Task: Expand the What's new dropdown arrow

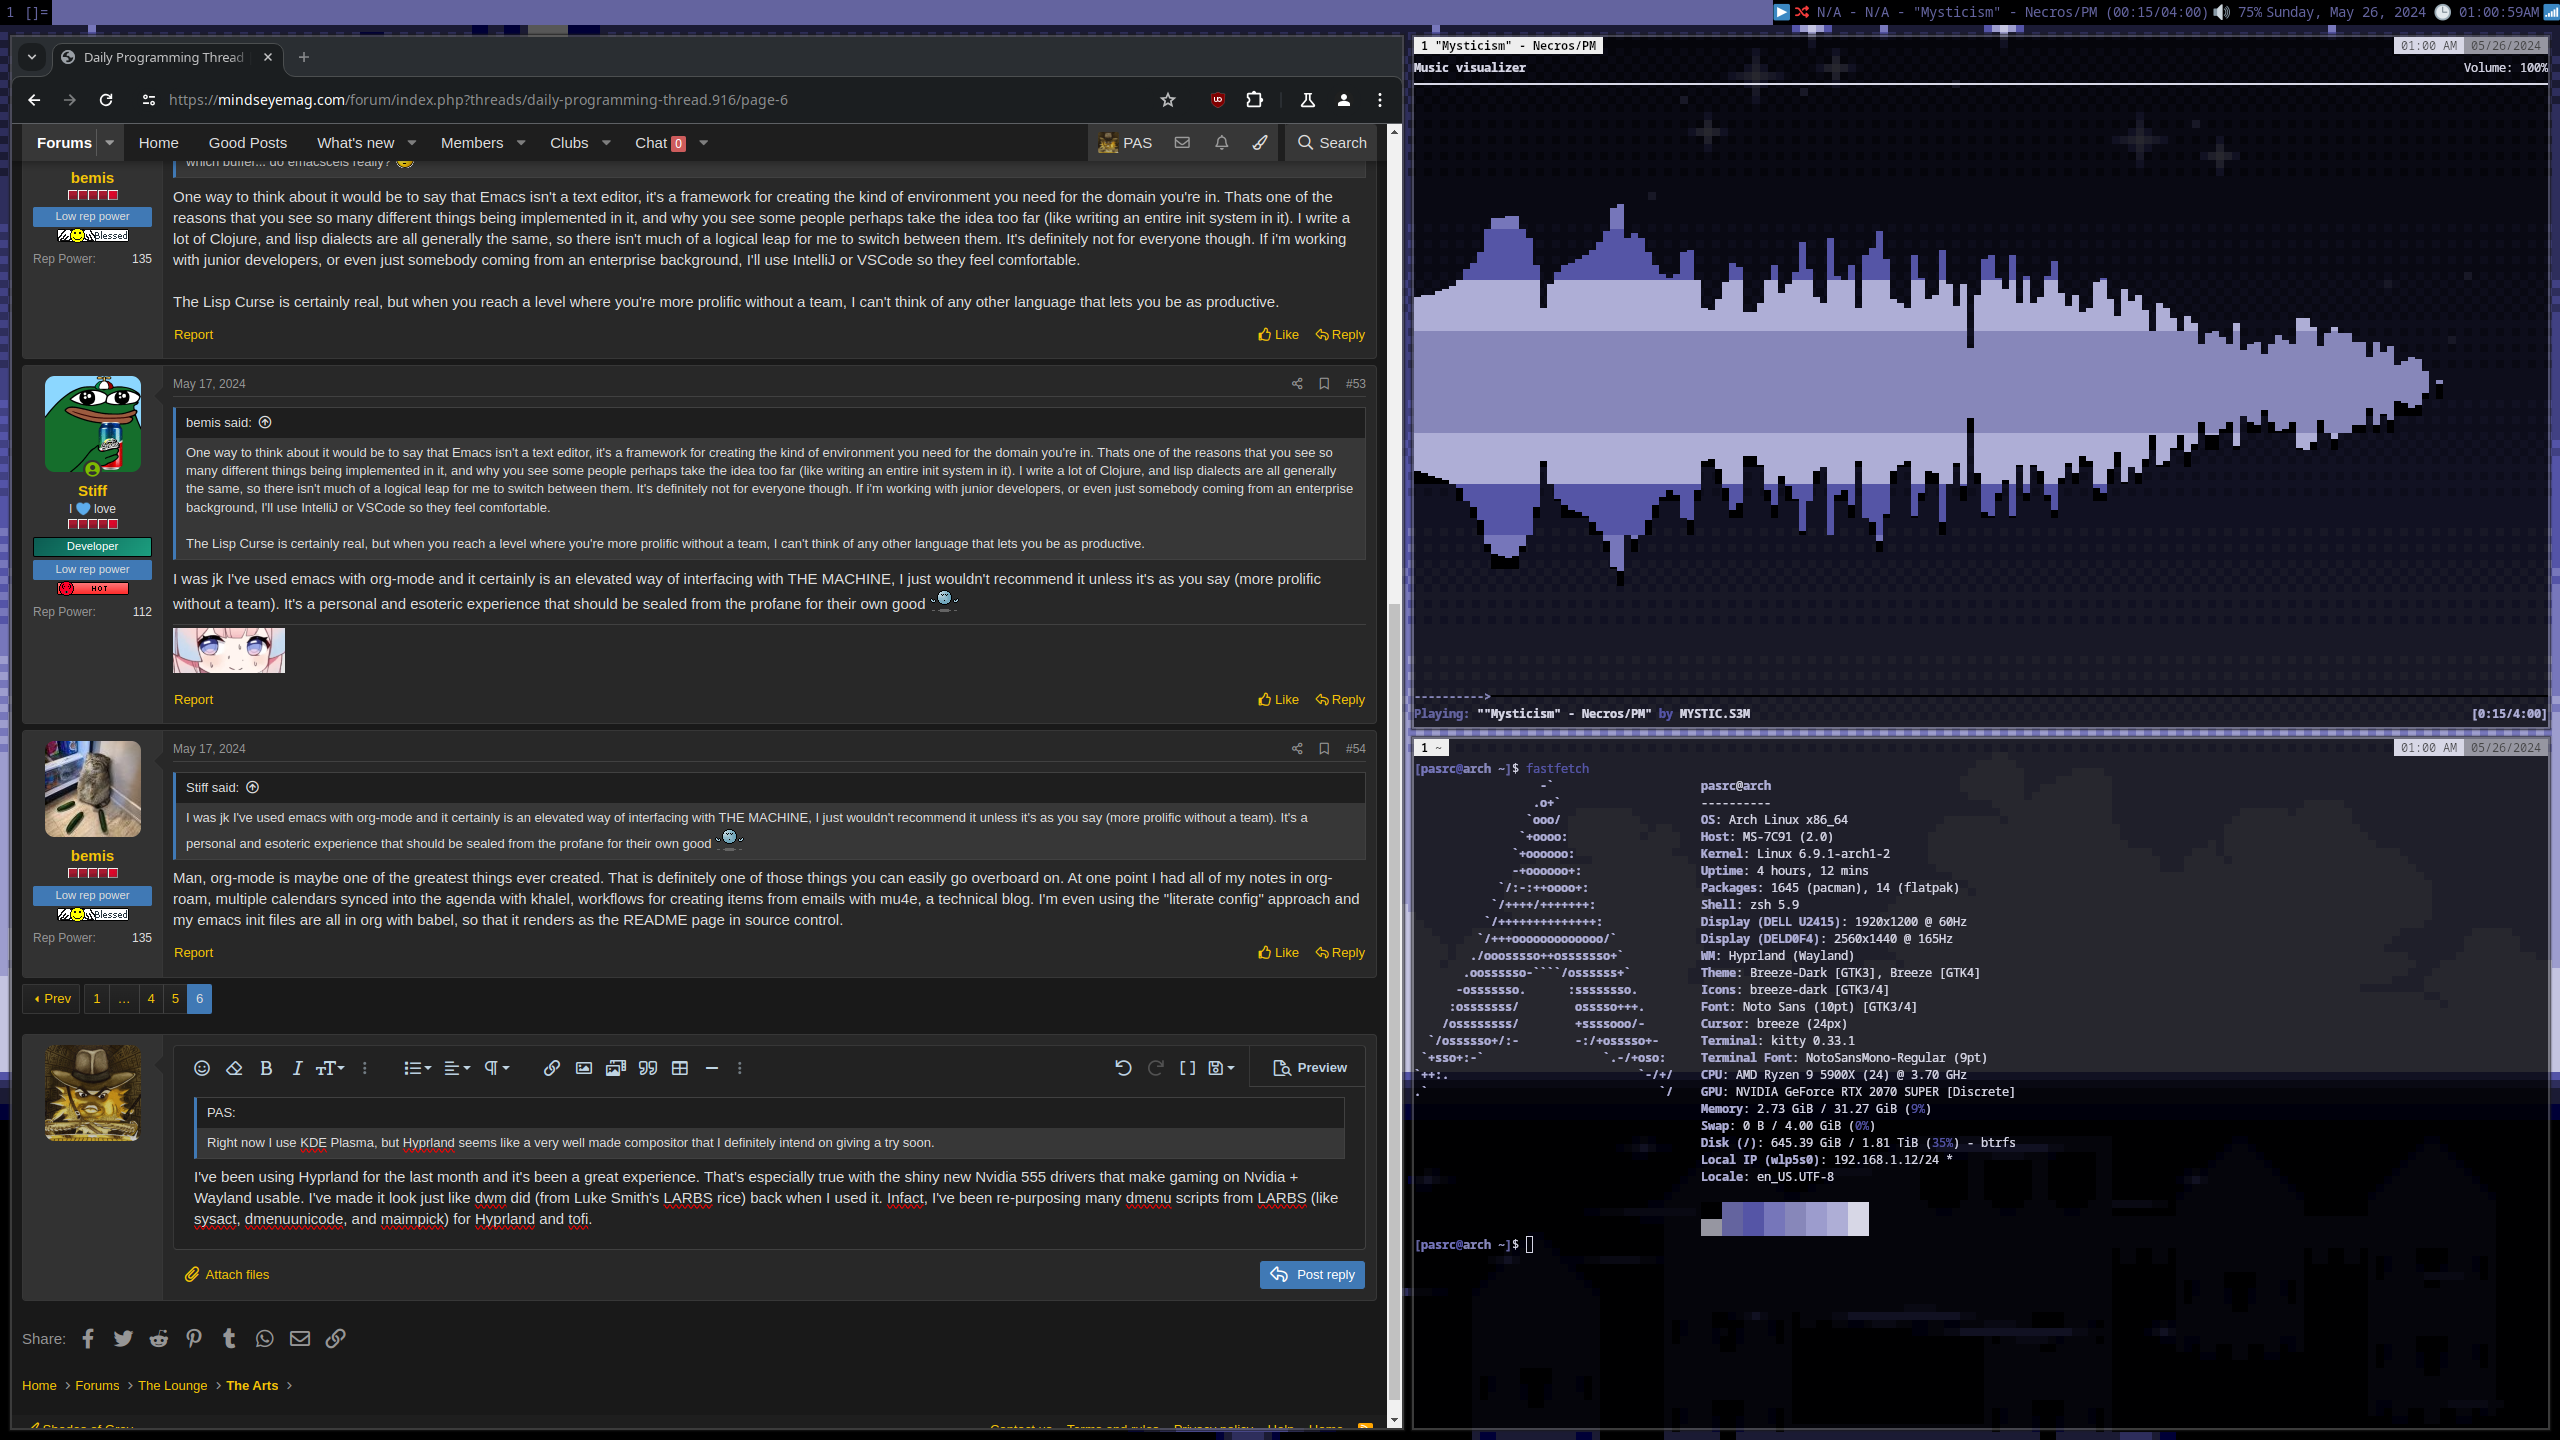Action: tap(412, 143)
